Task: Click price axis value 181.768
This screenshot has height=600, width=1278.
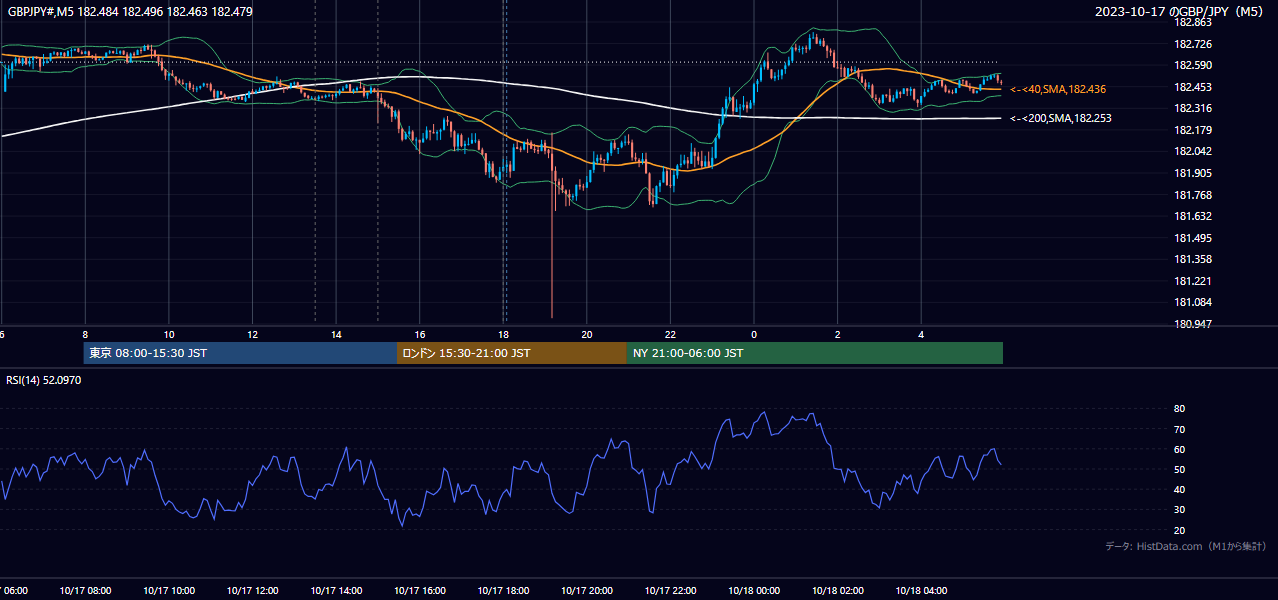Action: [1193, 195]
